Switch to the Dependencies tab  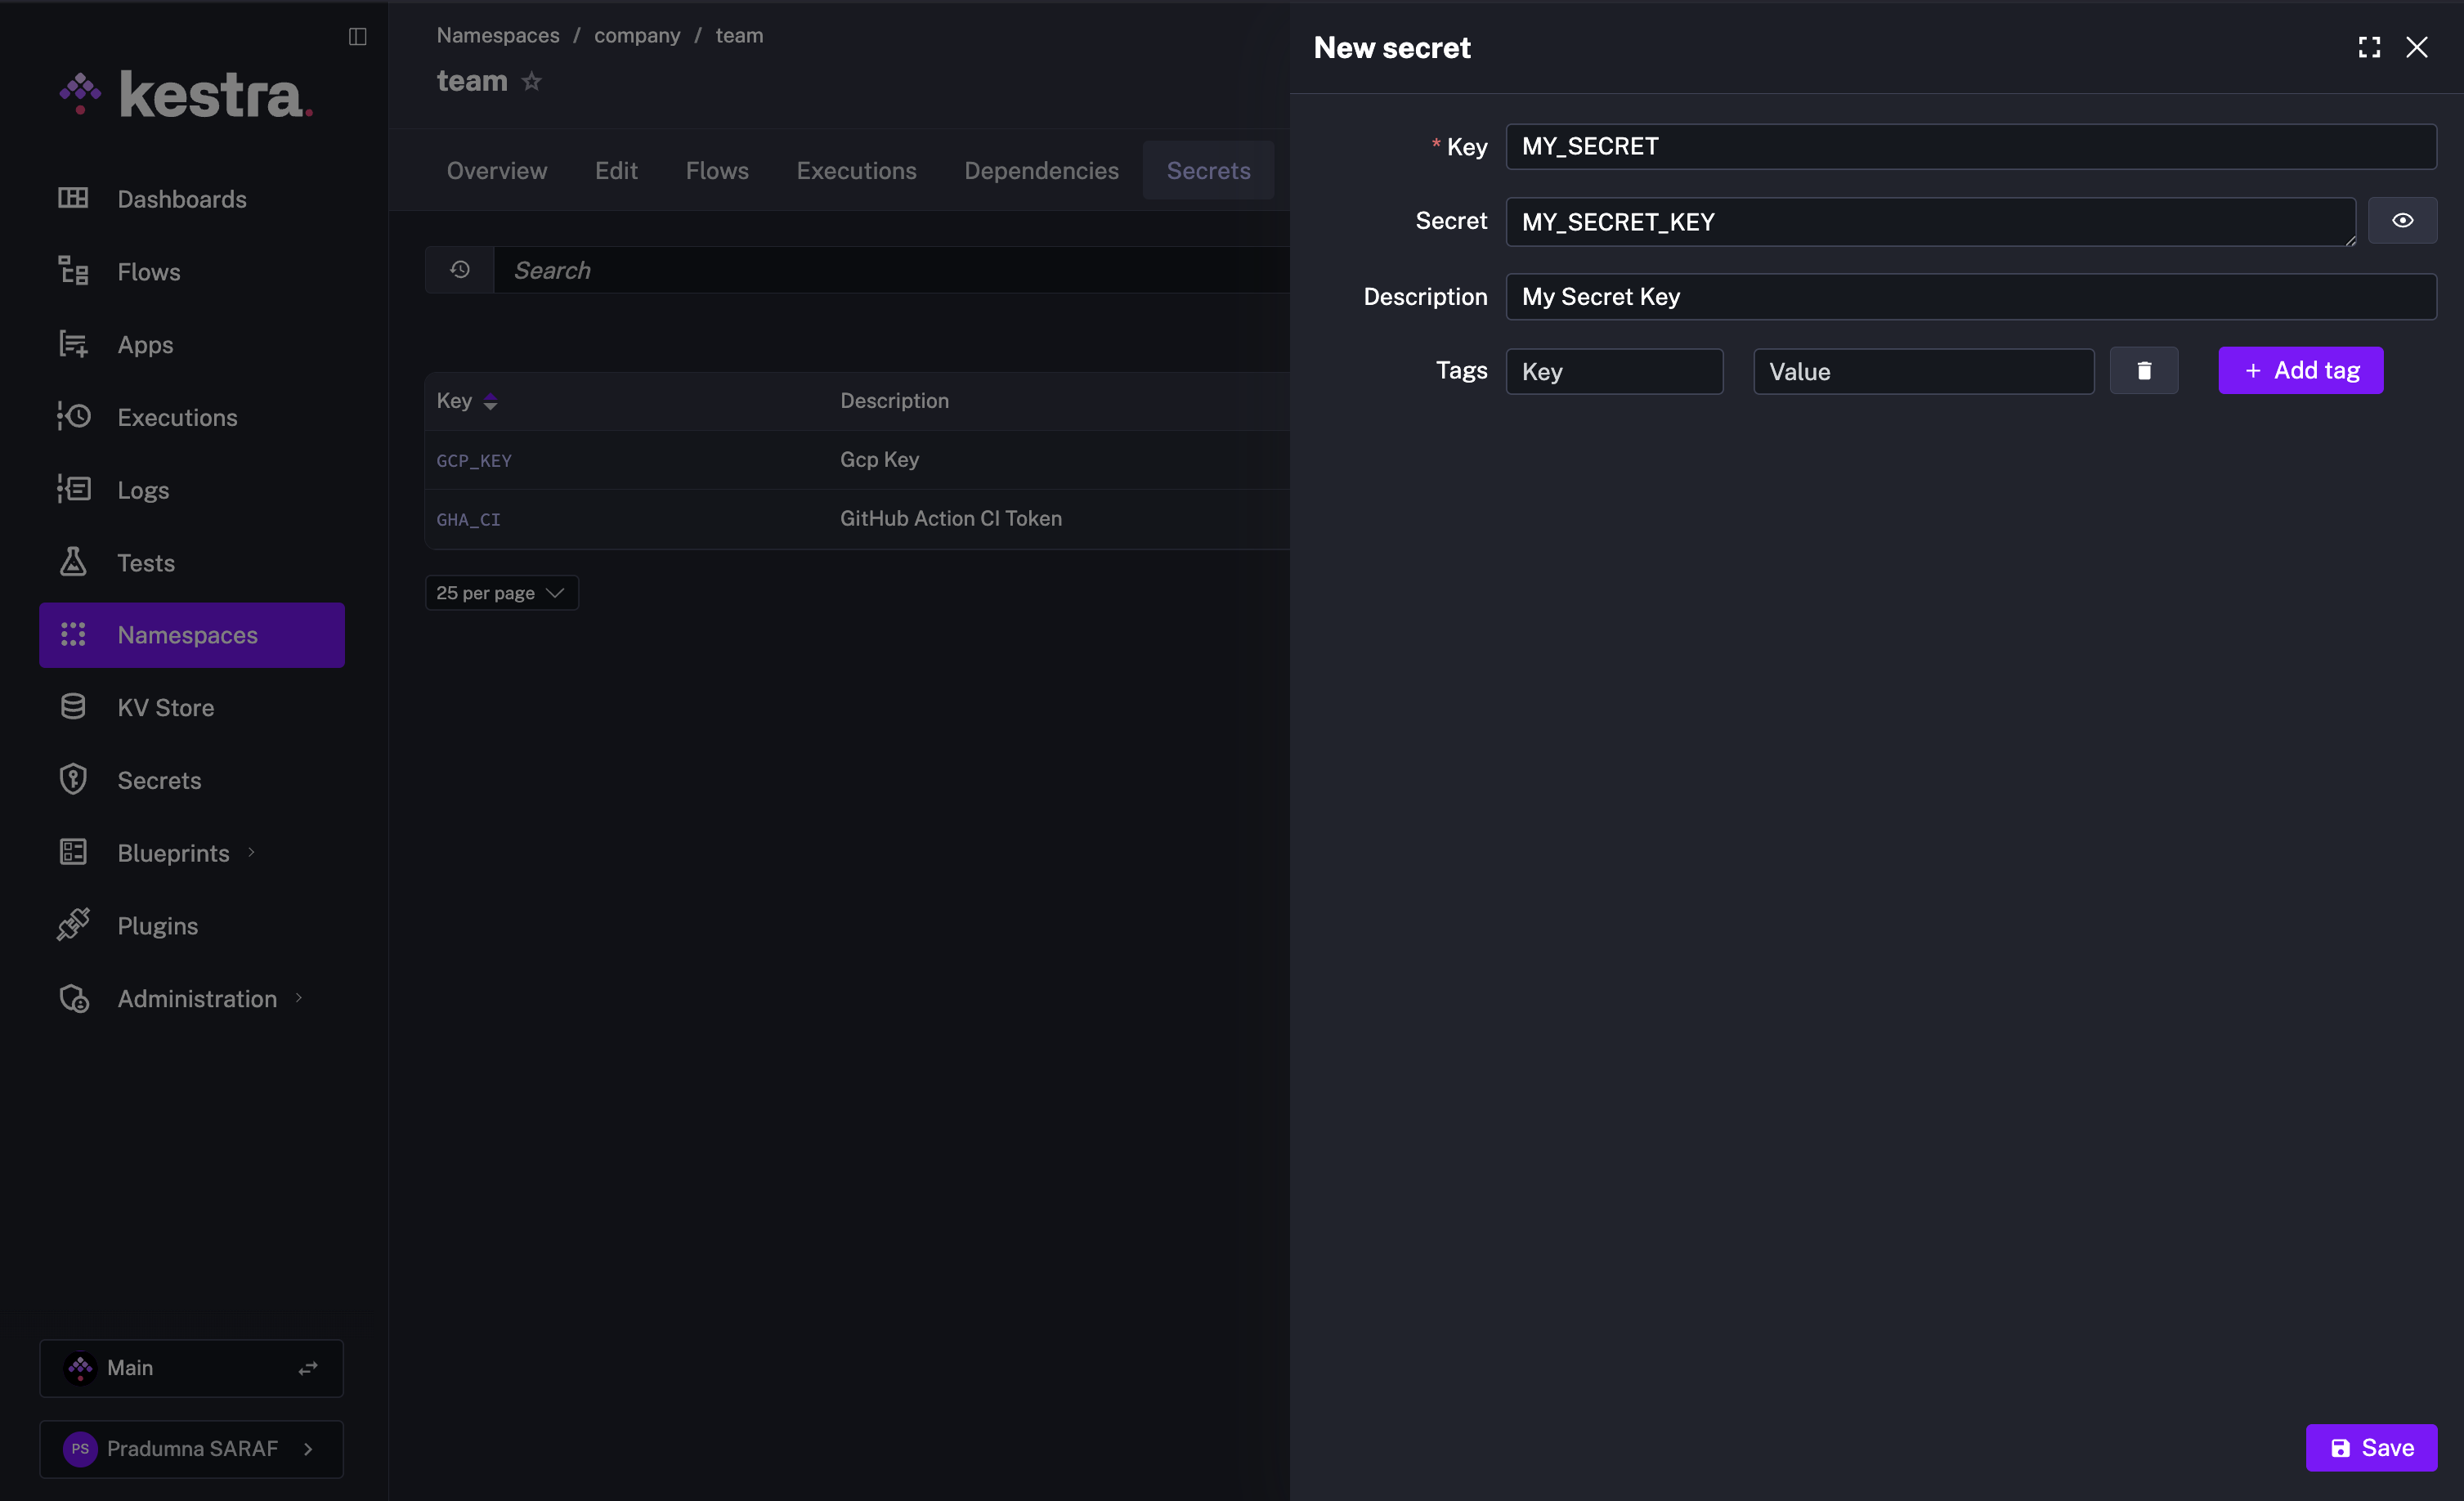(1041, 171)
